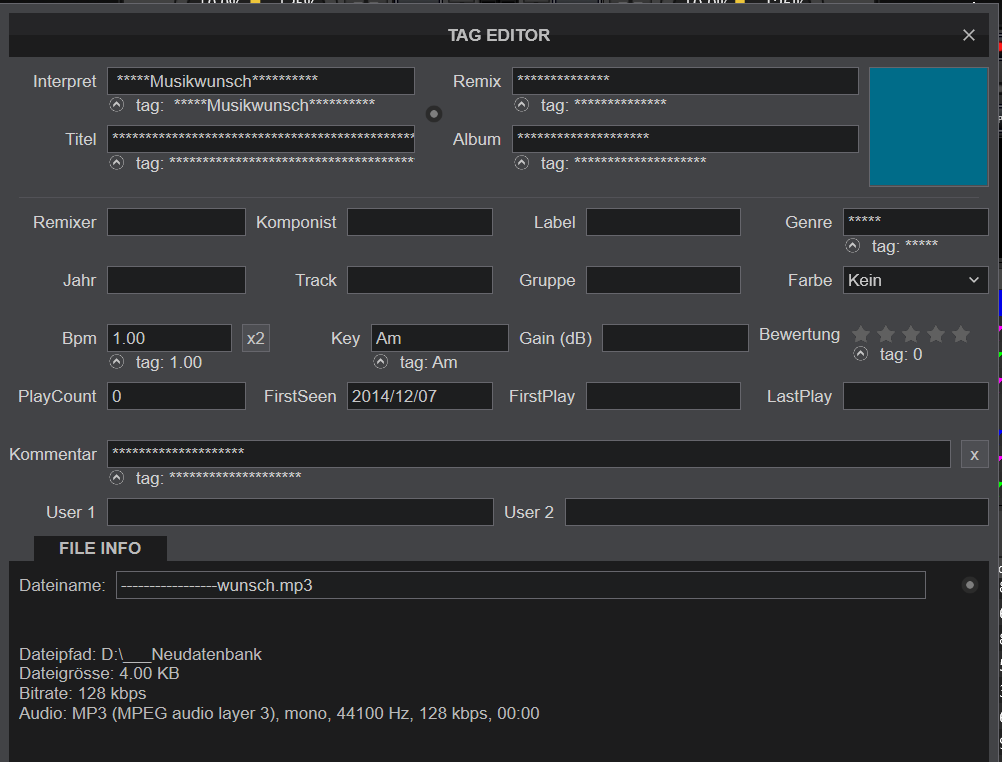Click the Genre input field
The width and height of the screenshot is (1002, 762).
pyautogui.click(x=915, y=222)
